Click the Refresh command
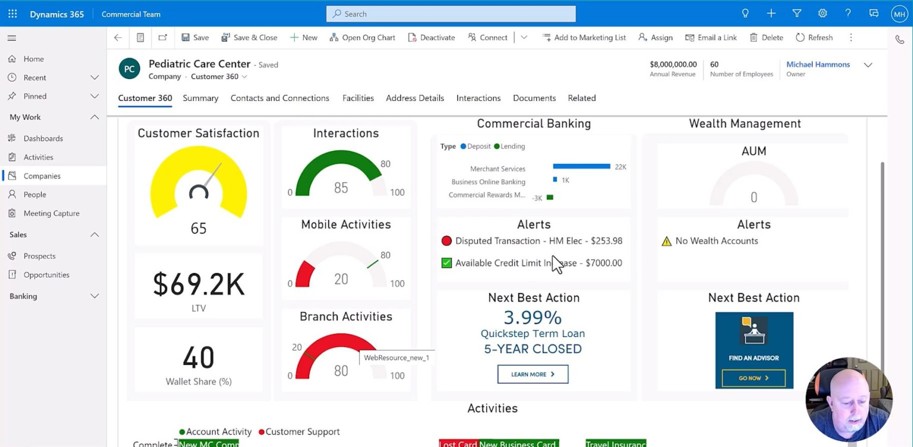The width and height of the screenshot is (913, 447). click(x=814, y=37)
